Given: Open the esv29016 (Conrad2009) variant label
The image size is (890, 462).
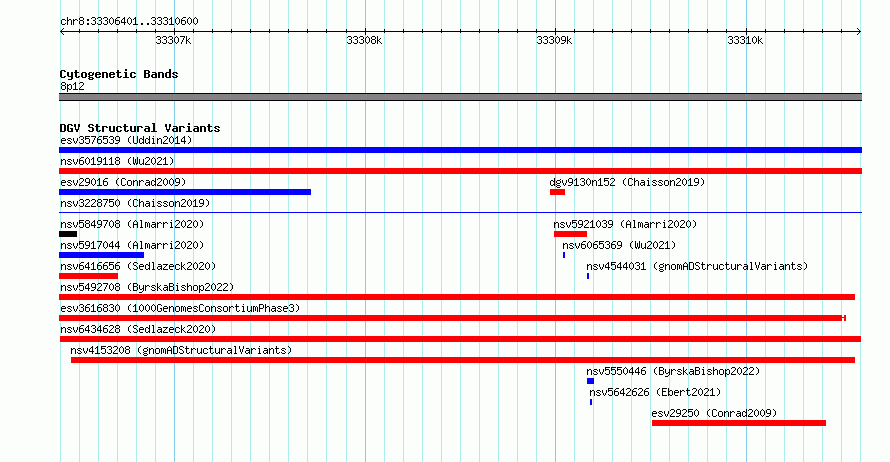Looking at the screenshot, I should coord(123,182).
